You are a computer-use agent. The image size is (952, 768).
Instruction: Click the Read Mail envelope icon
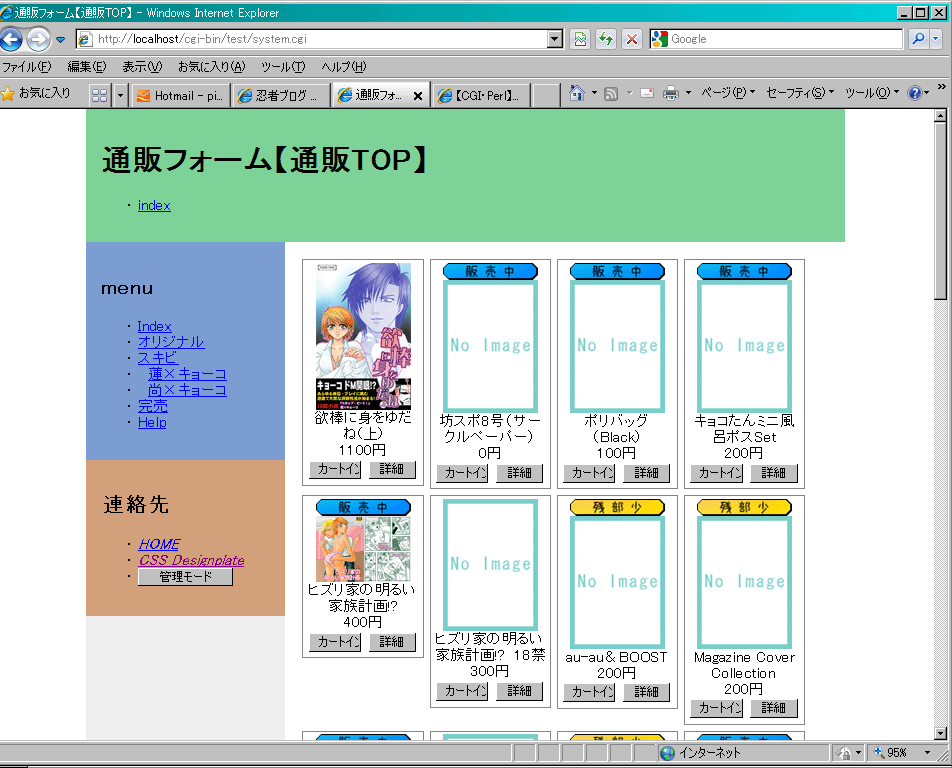click(x=647, y=93)
